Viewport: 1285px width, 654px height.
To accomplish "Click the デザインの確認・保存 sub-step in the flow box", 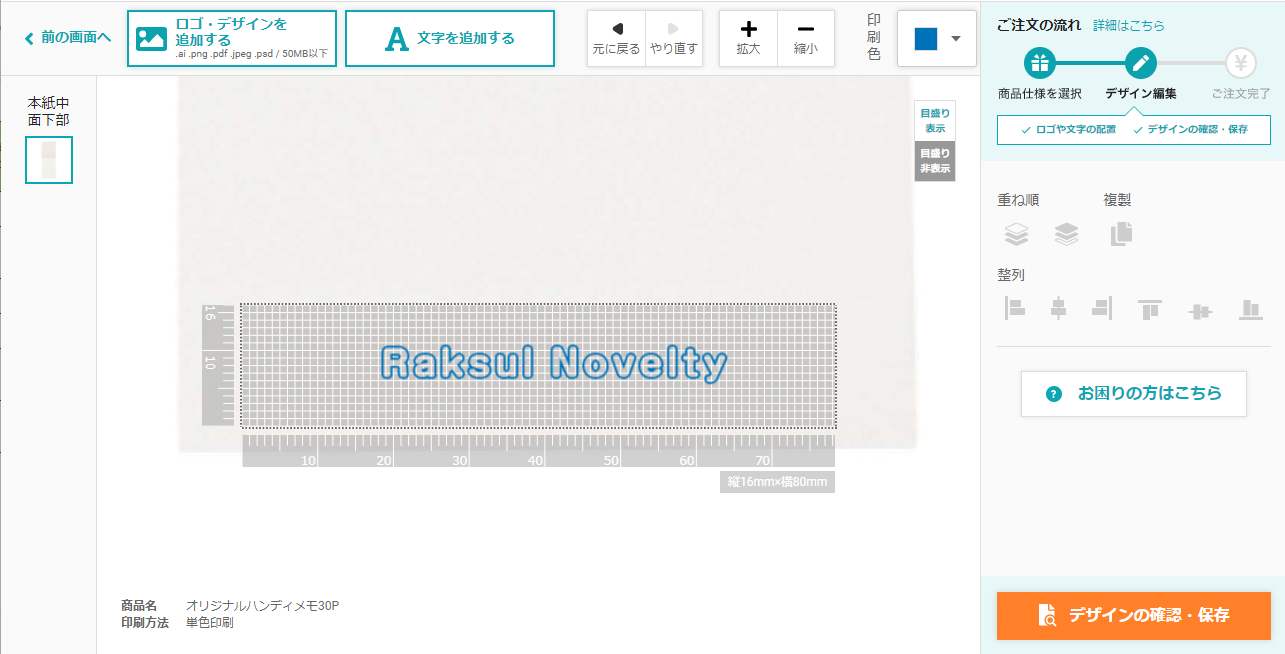I will [x=1190, y=130].
